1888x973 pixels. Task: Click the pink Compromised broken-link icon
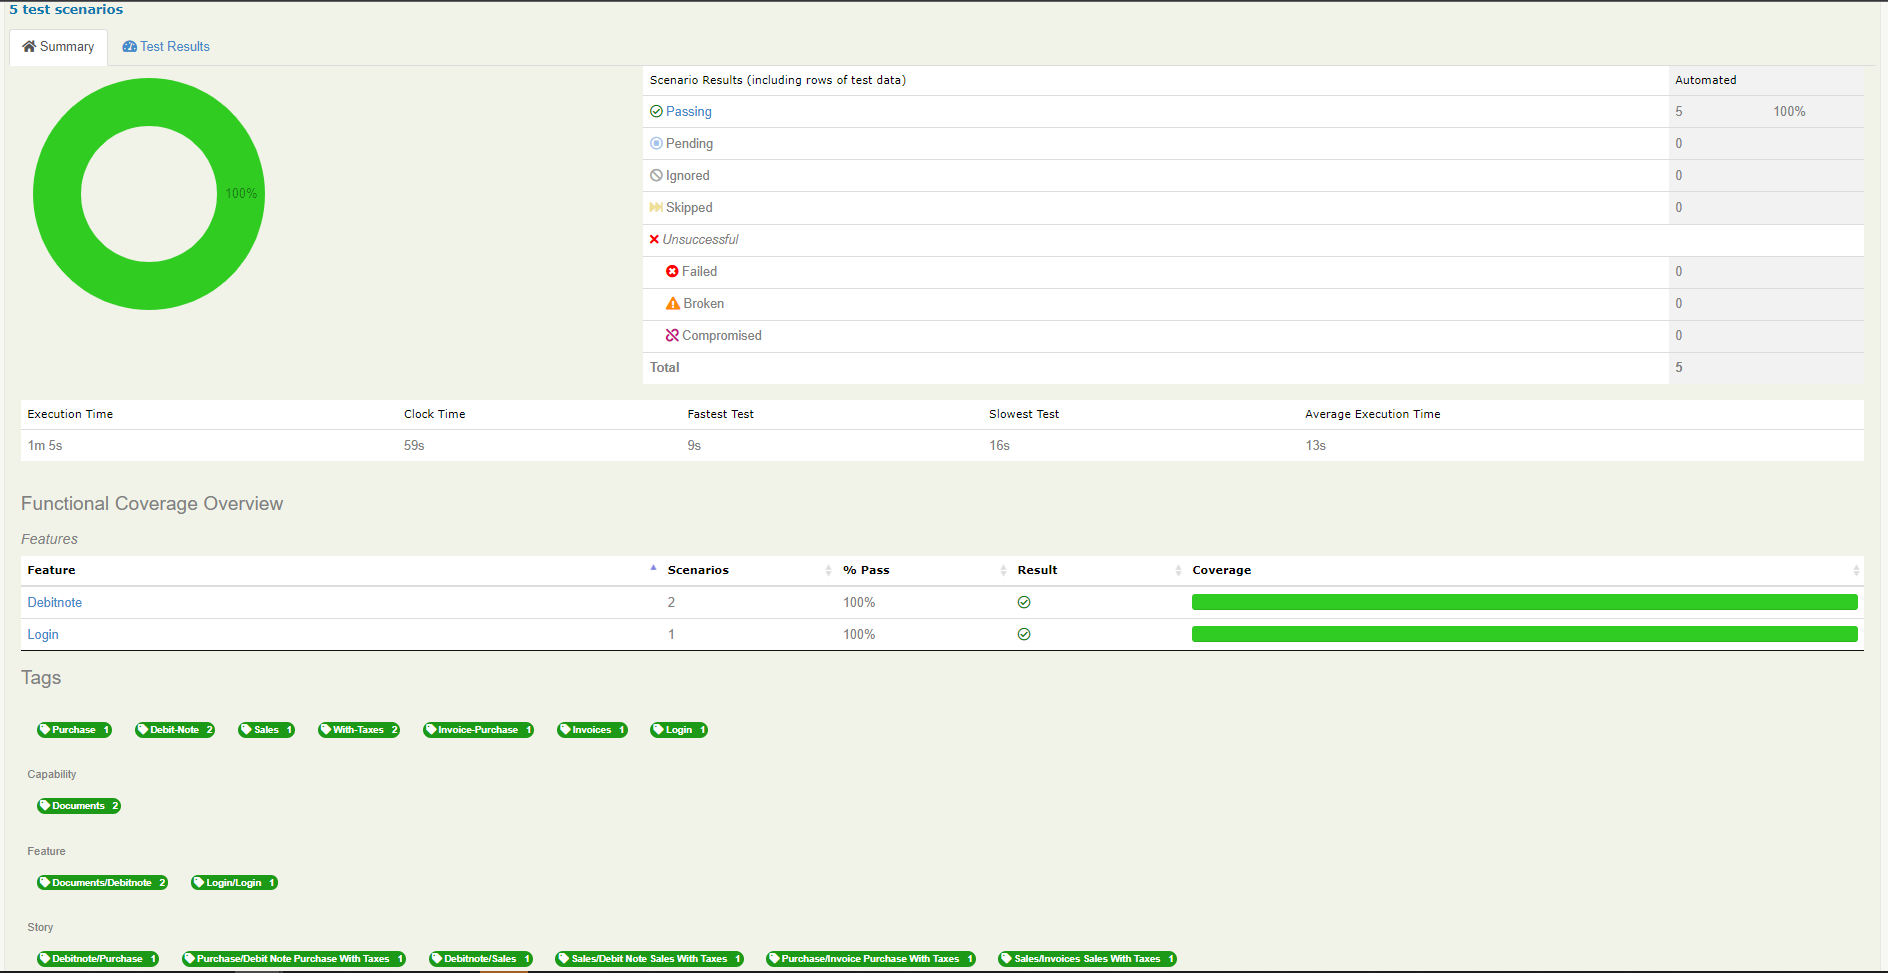point(671,335)
